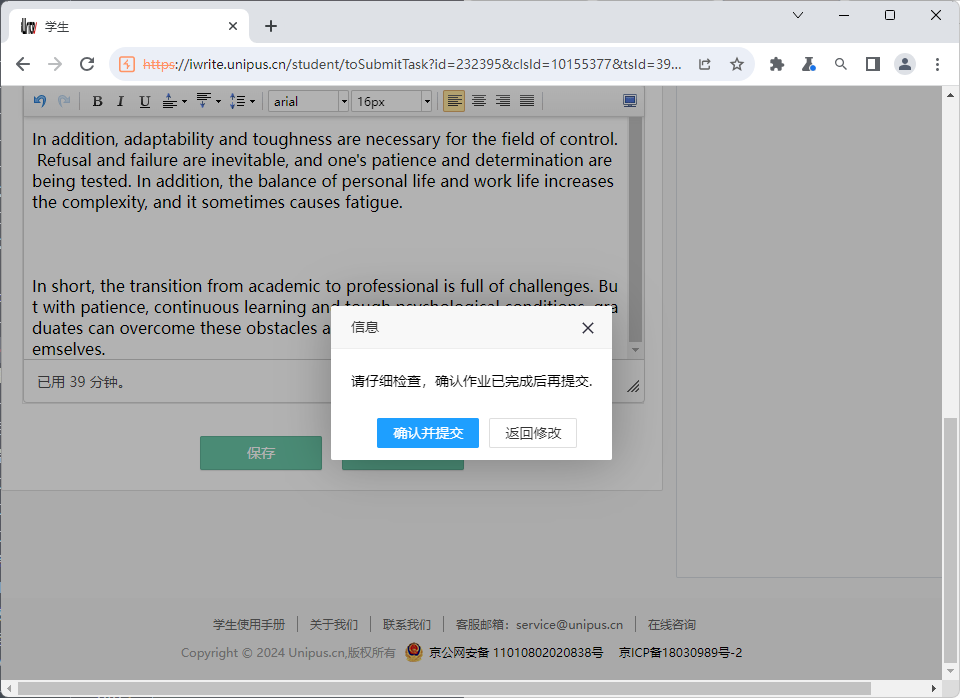Right-align the selected text
960x698 pixels.
point(503,100)
